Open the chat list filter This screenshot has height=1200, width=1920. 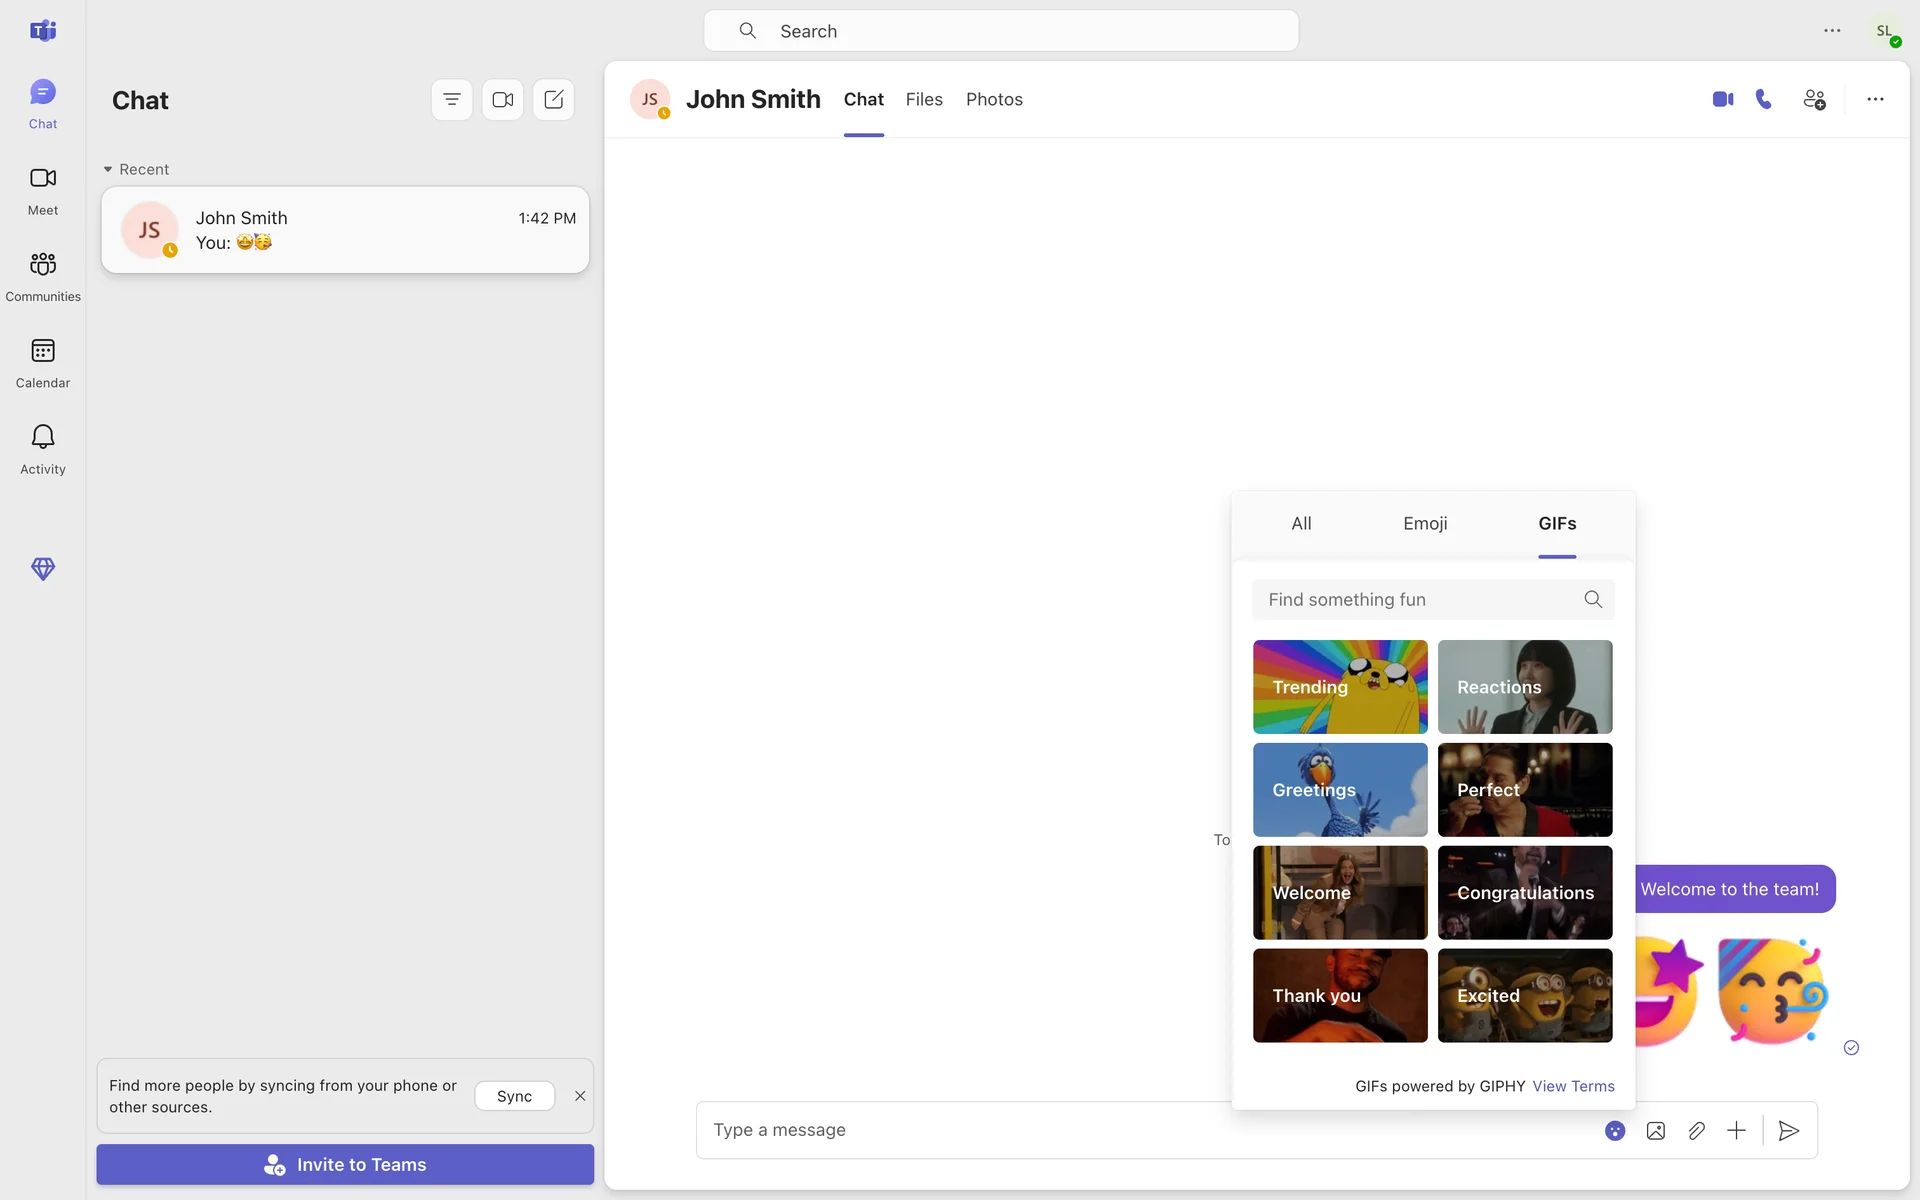click(x=452, y=100)
